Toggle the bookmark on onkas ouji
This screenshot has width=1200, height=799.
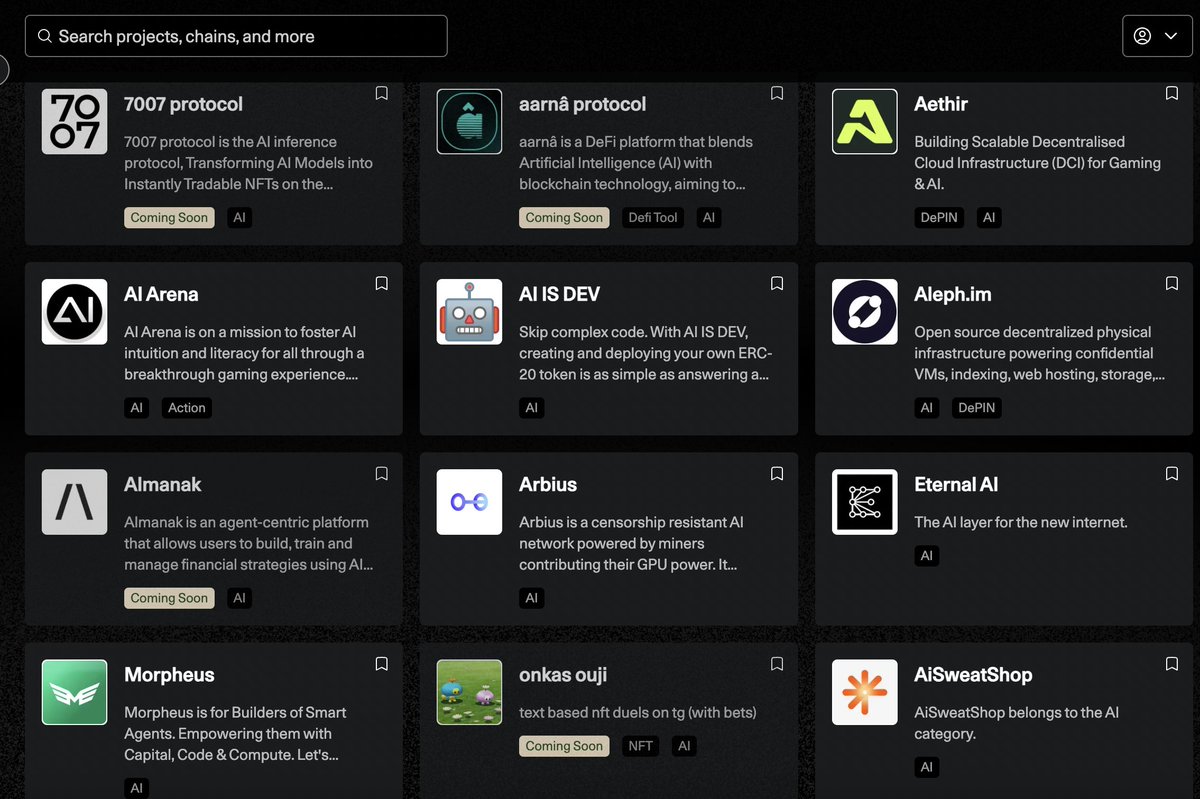776,663
